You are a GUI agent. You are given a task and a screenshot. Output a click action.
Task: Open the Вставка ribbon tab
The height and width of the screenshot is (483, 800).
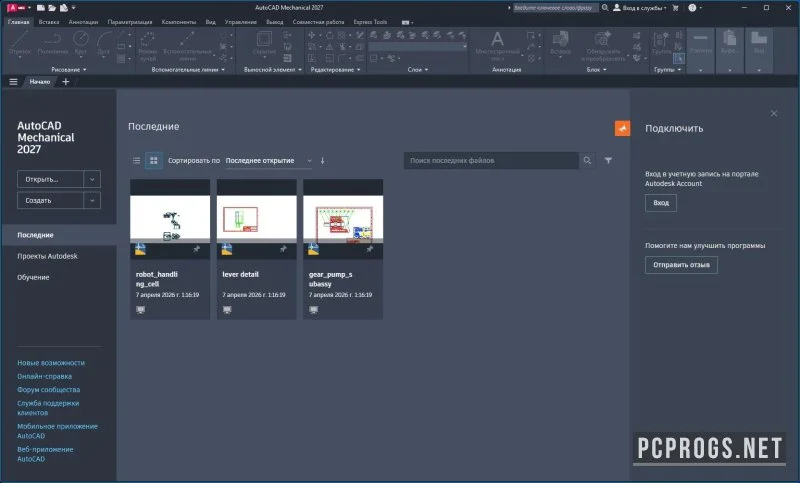(x=49, y=22)
